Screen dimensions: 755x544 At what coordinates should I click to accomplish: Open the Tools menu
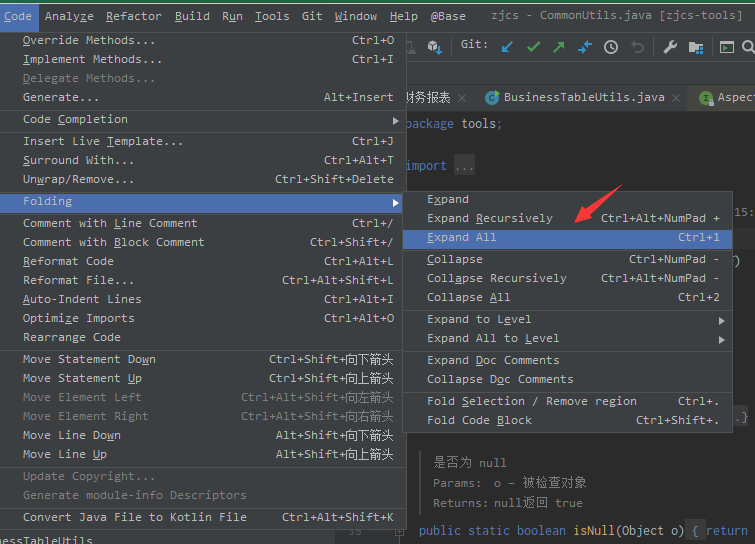(272, 16)
